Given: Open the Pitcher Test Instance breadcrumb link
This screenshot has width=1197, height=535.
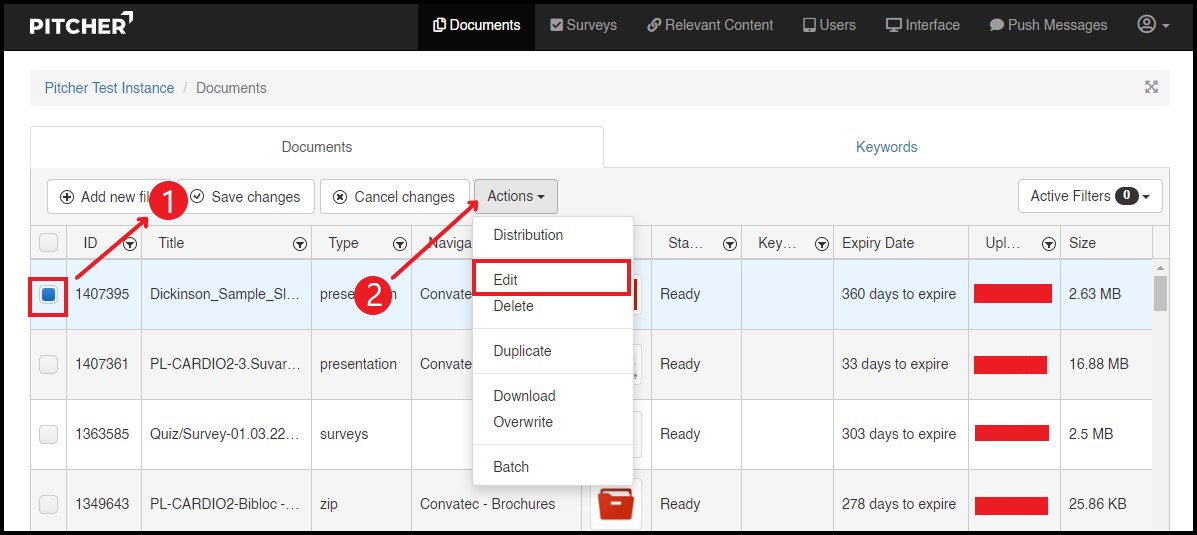Looking at the screenshot, I should click(109, 88).
